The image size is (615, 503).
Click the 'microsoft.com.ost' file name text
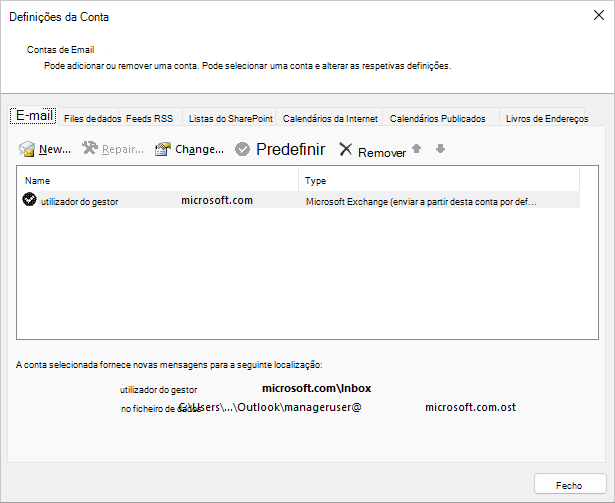point(470,407)
